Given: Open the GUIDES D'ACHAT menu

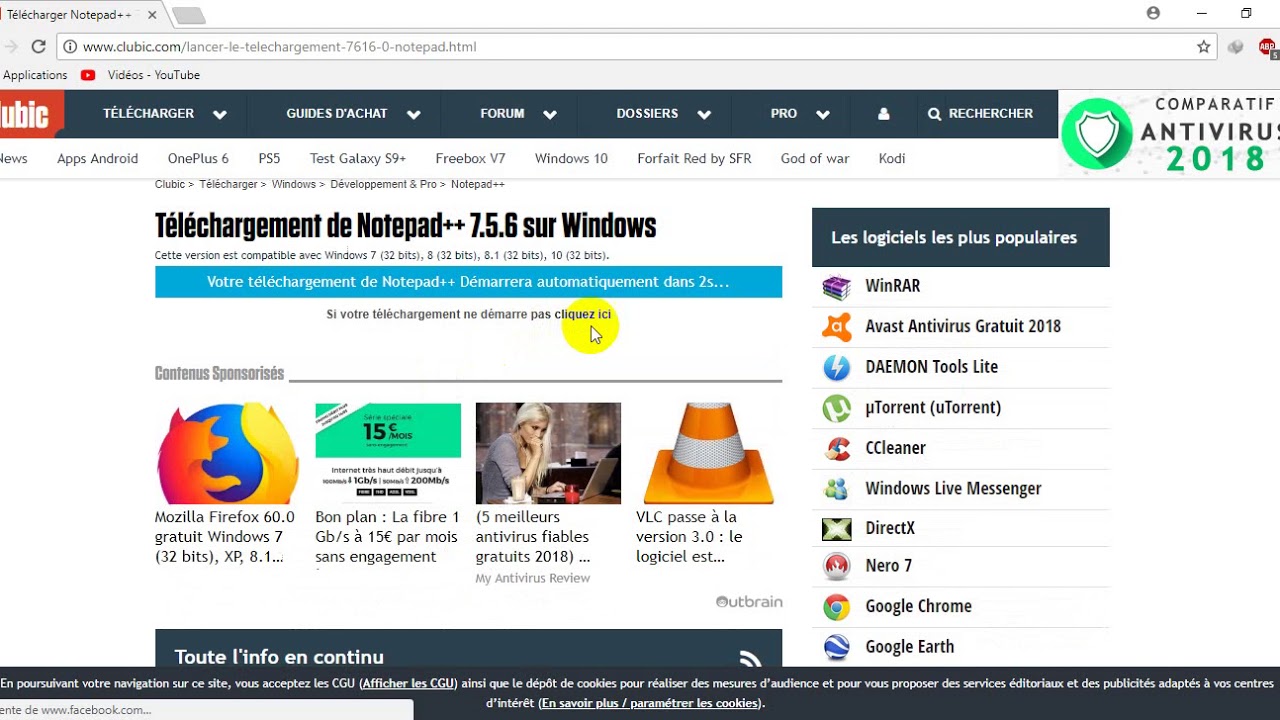Looking at the screenshot, I should pyautogui.click(x=336, y=114).
